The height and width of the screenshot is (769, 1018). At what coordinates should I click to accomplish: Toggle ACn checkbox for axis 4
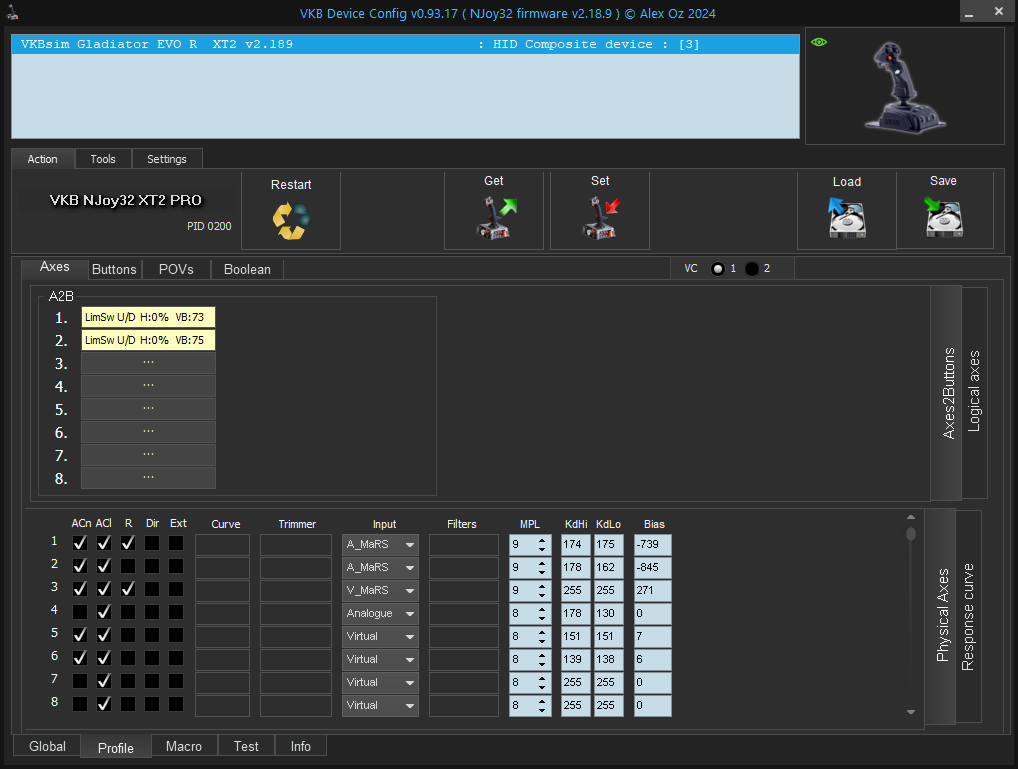(x=80, y=612)
